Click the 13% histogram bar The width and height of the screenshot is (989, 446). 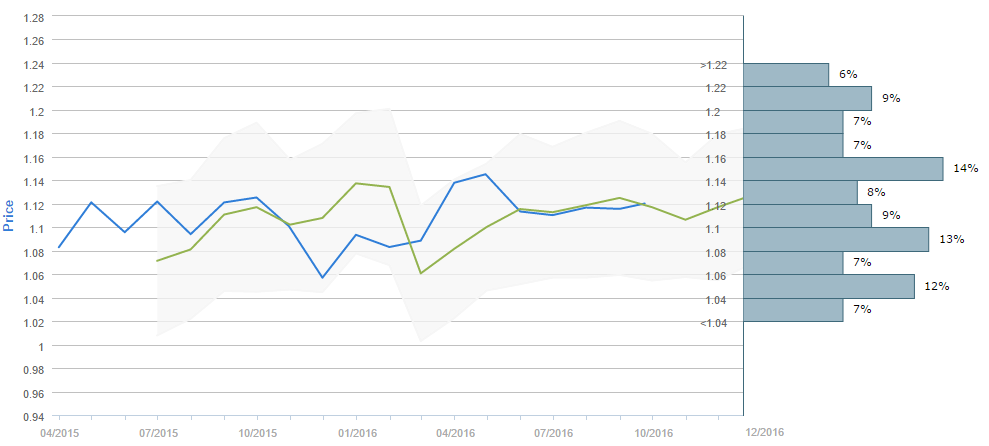[836, 239]
